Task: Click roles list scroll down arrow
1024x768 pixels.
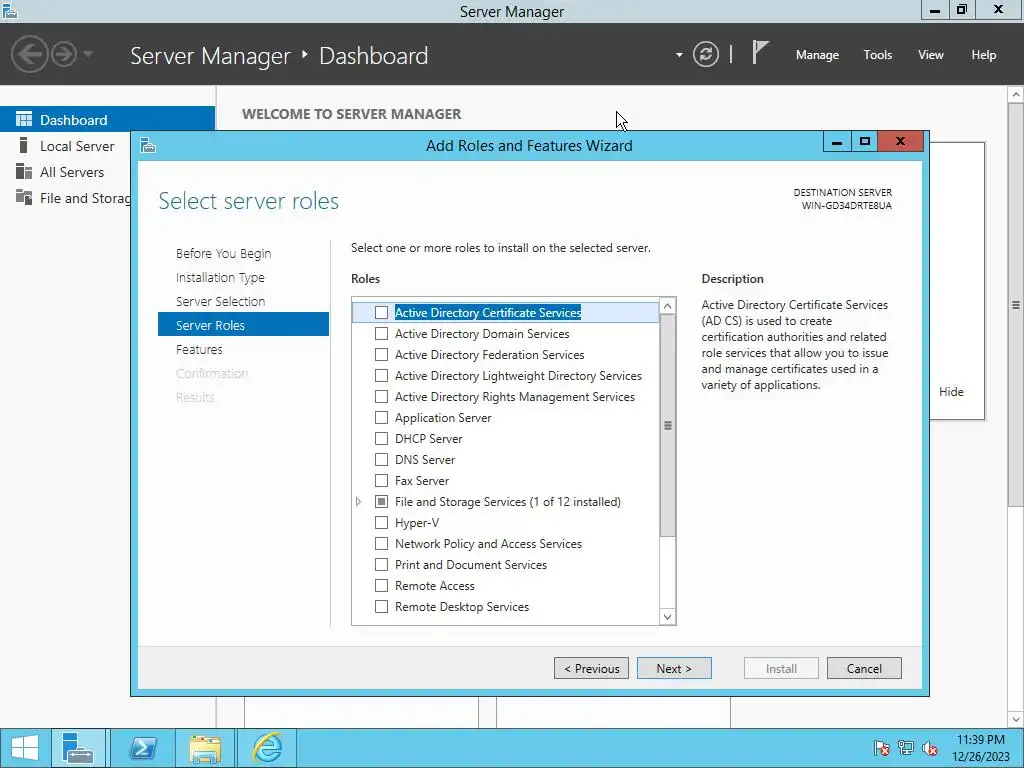Action: [667, 616]
